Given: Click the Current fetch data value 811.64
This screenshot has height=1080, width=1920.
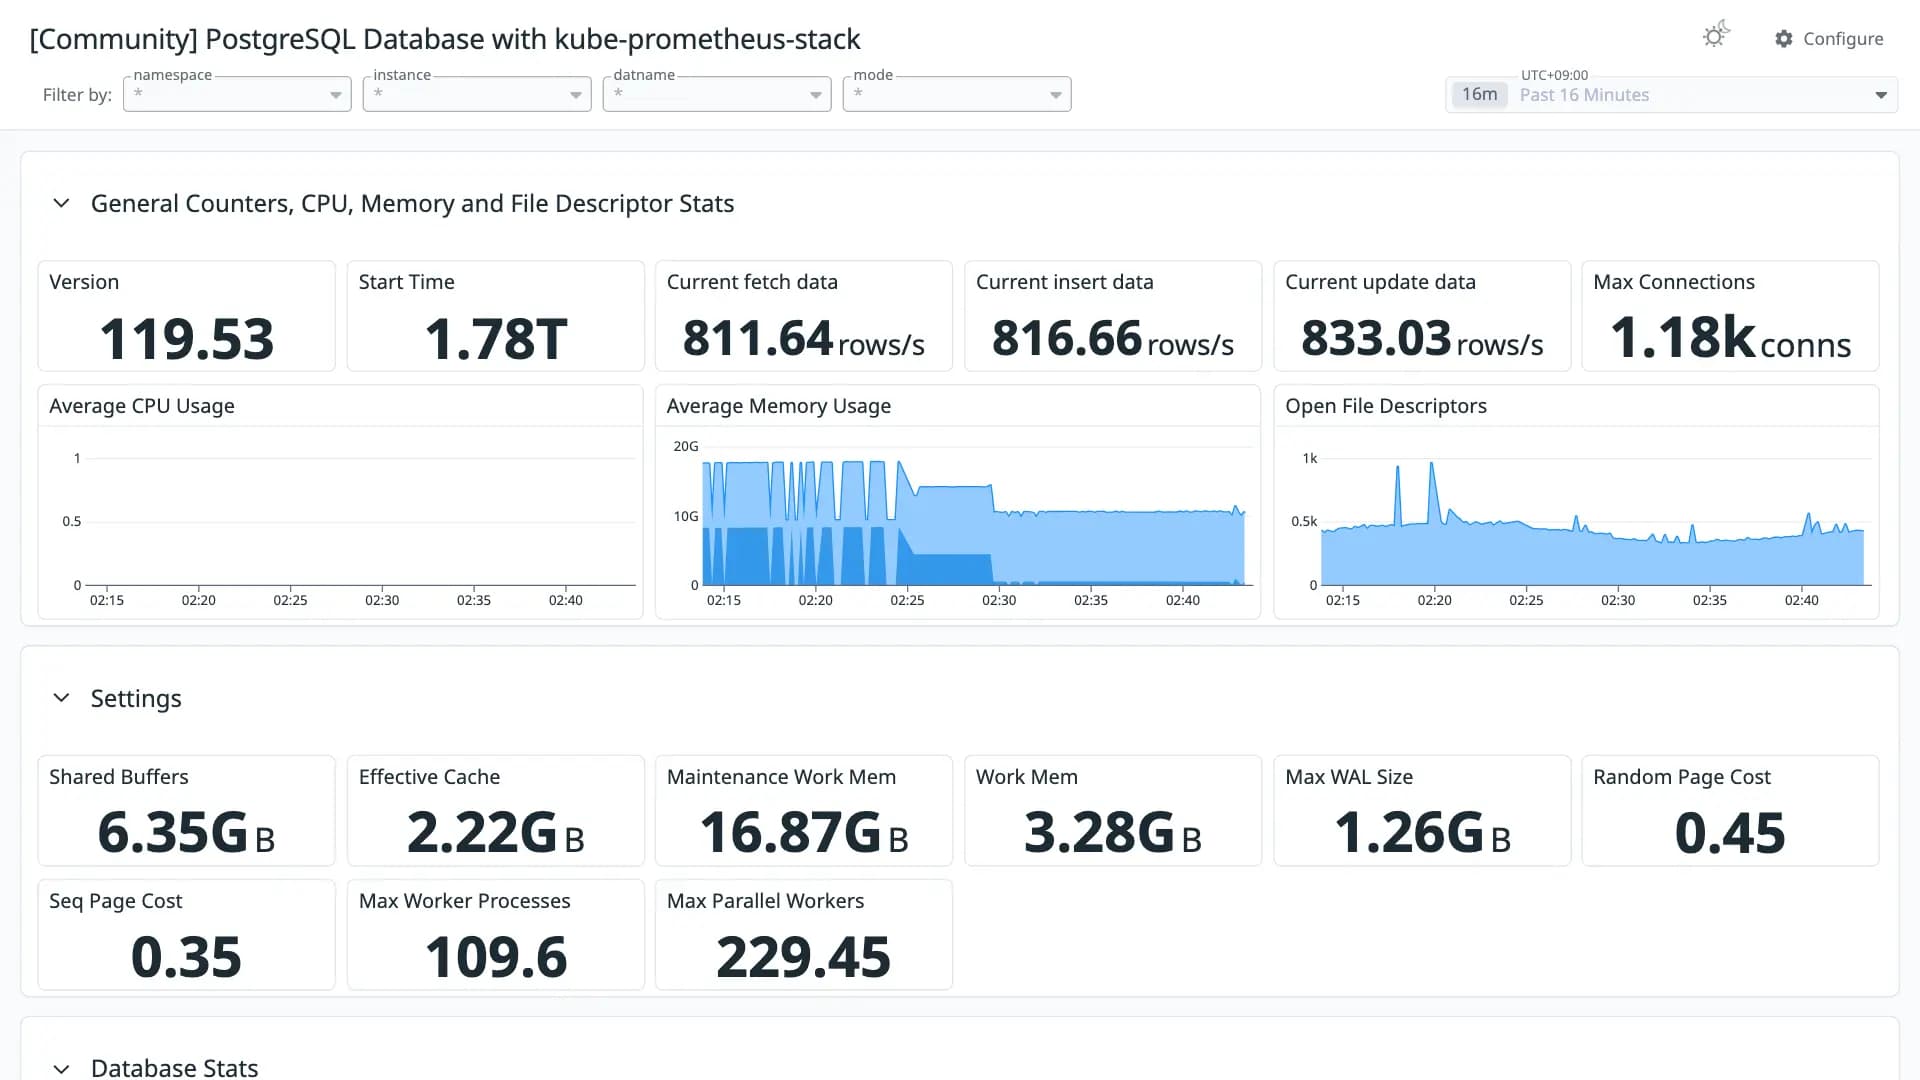Looking at the screenshot, I should point(758,338).
